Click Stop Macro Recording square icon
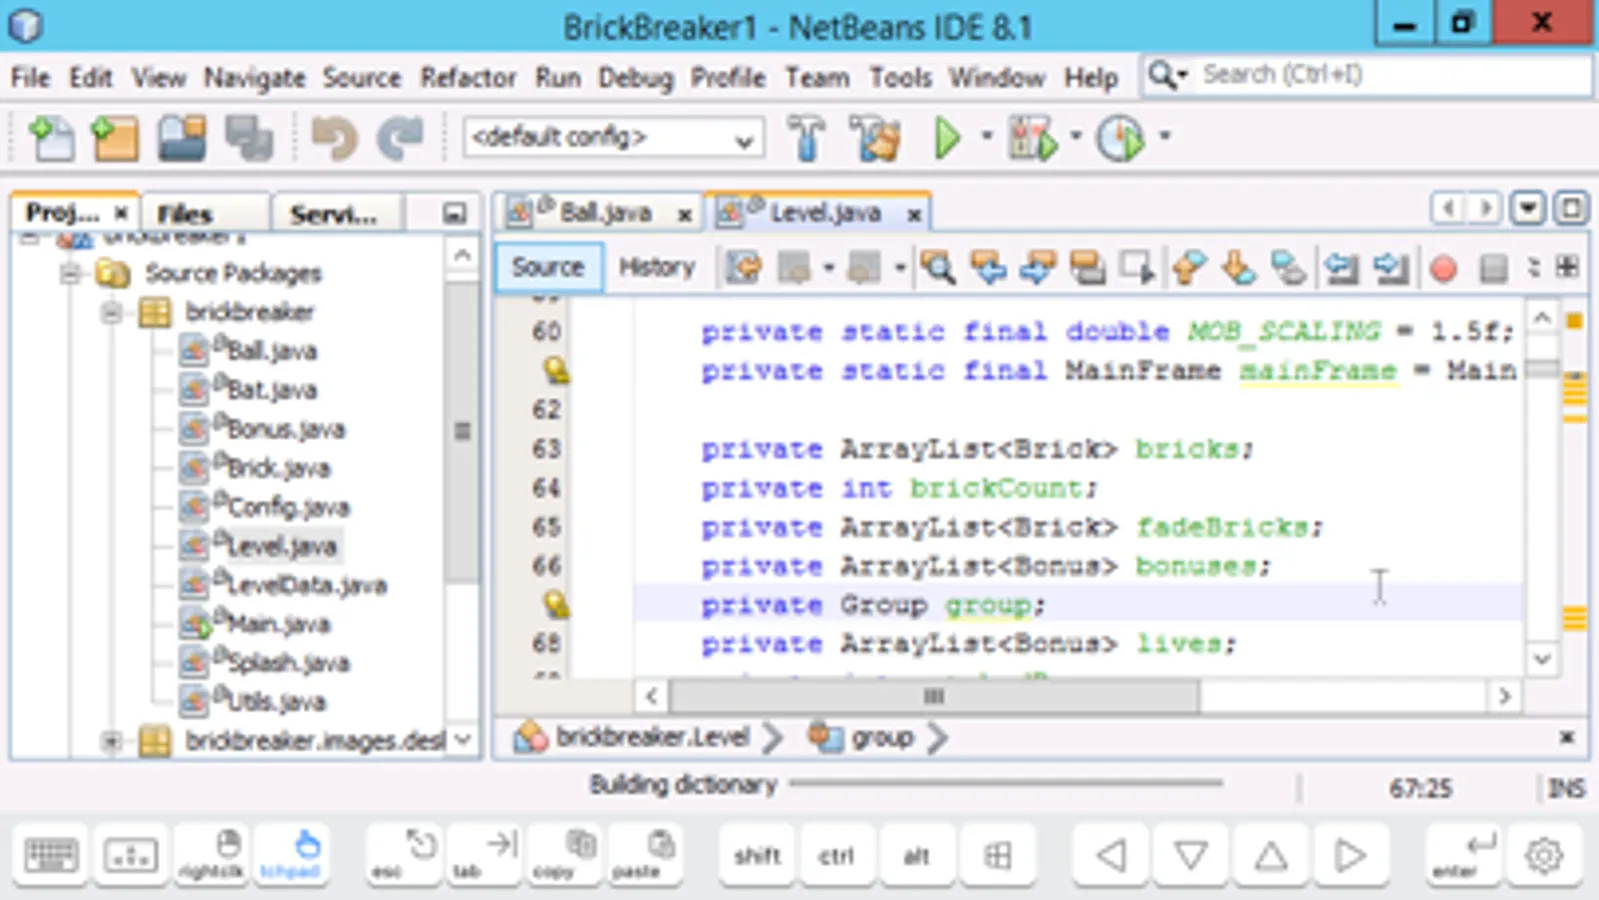This screenshot has height=900, width=1599. (x=1493, y=268)
